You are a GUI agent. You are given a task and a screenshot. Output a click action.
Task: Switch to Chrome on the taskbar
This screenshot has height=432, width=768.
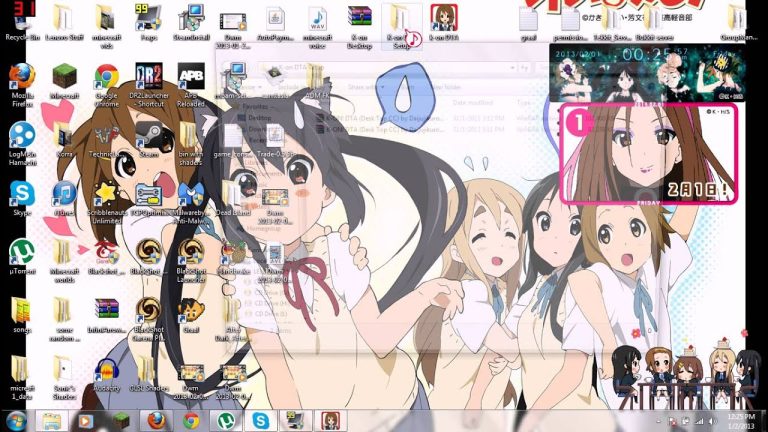click(192, 421)
